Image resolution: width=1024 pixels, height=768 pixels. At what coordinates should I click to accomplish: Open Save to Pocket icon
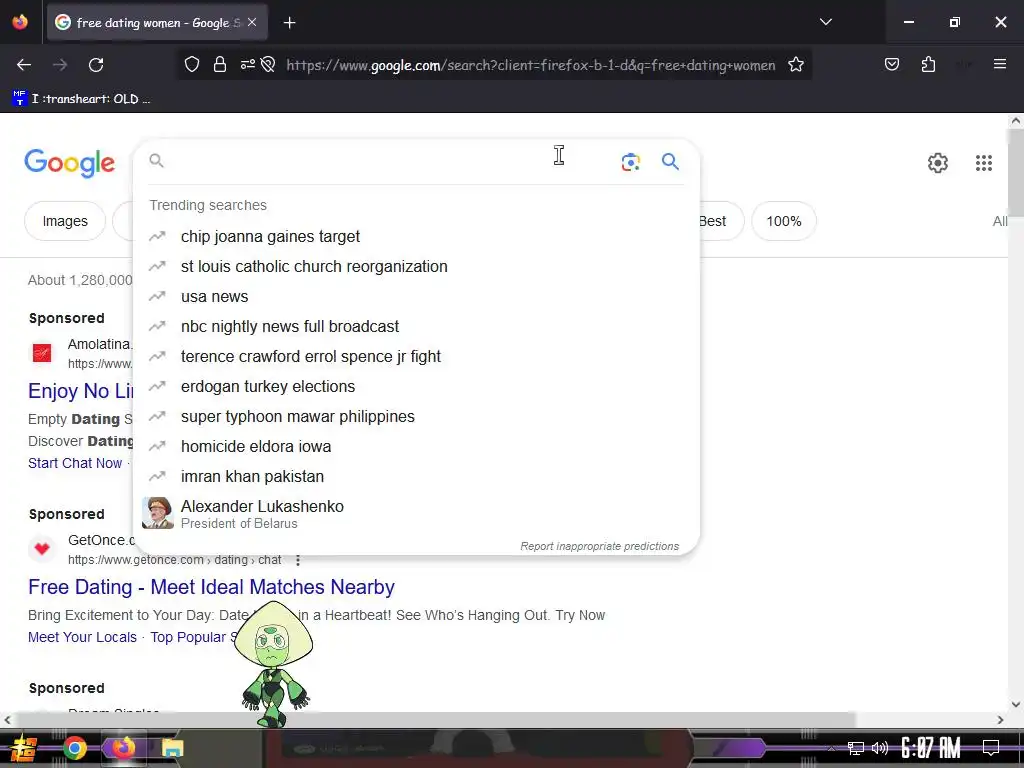[x=891, y=64]
